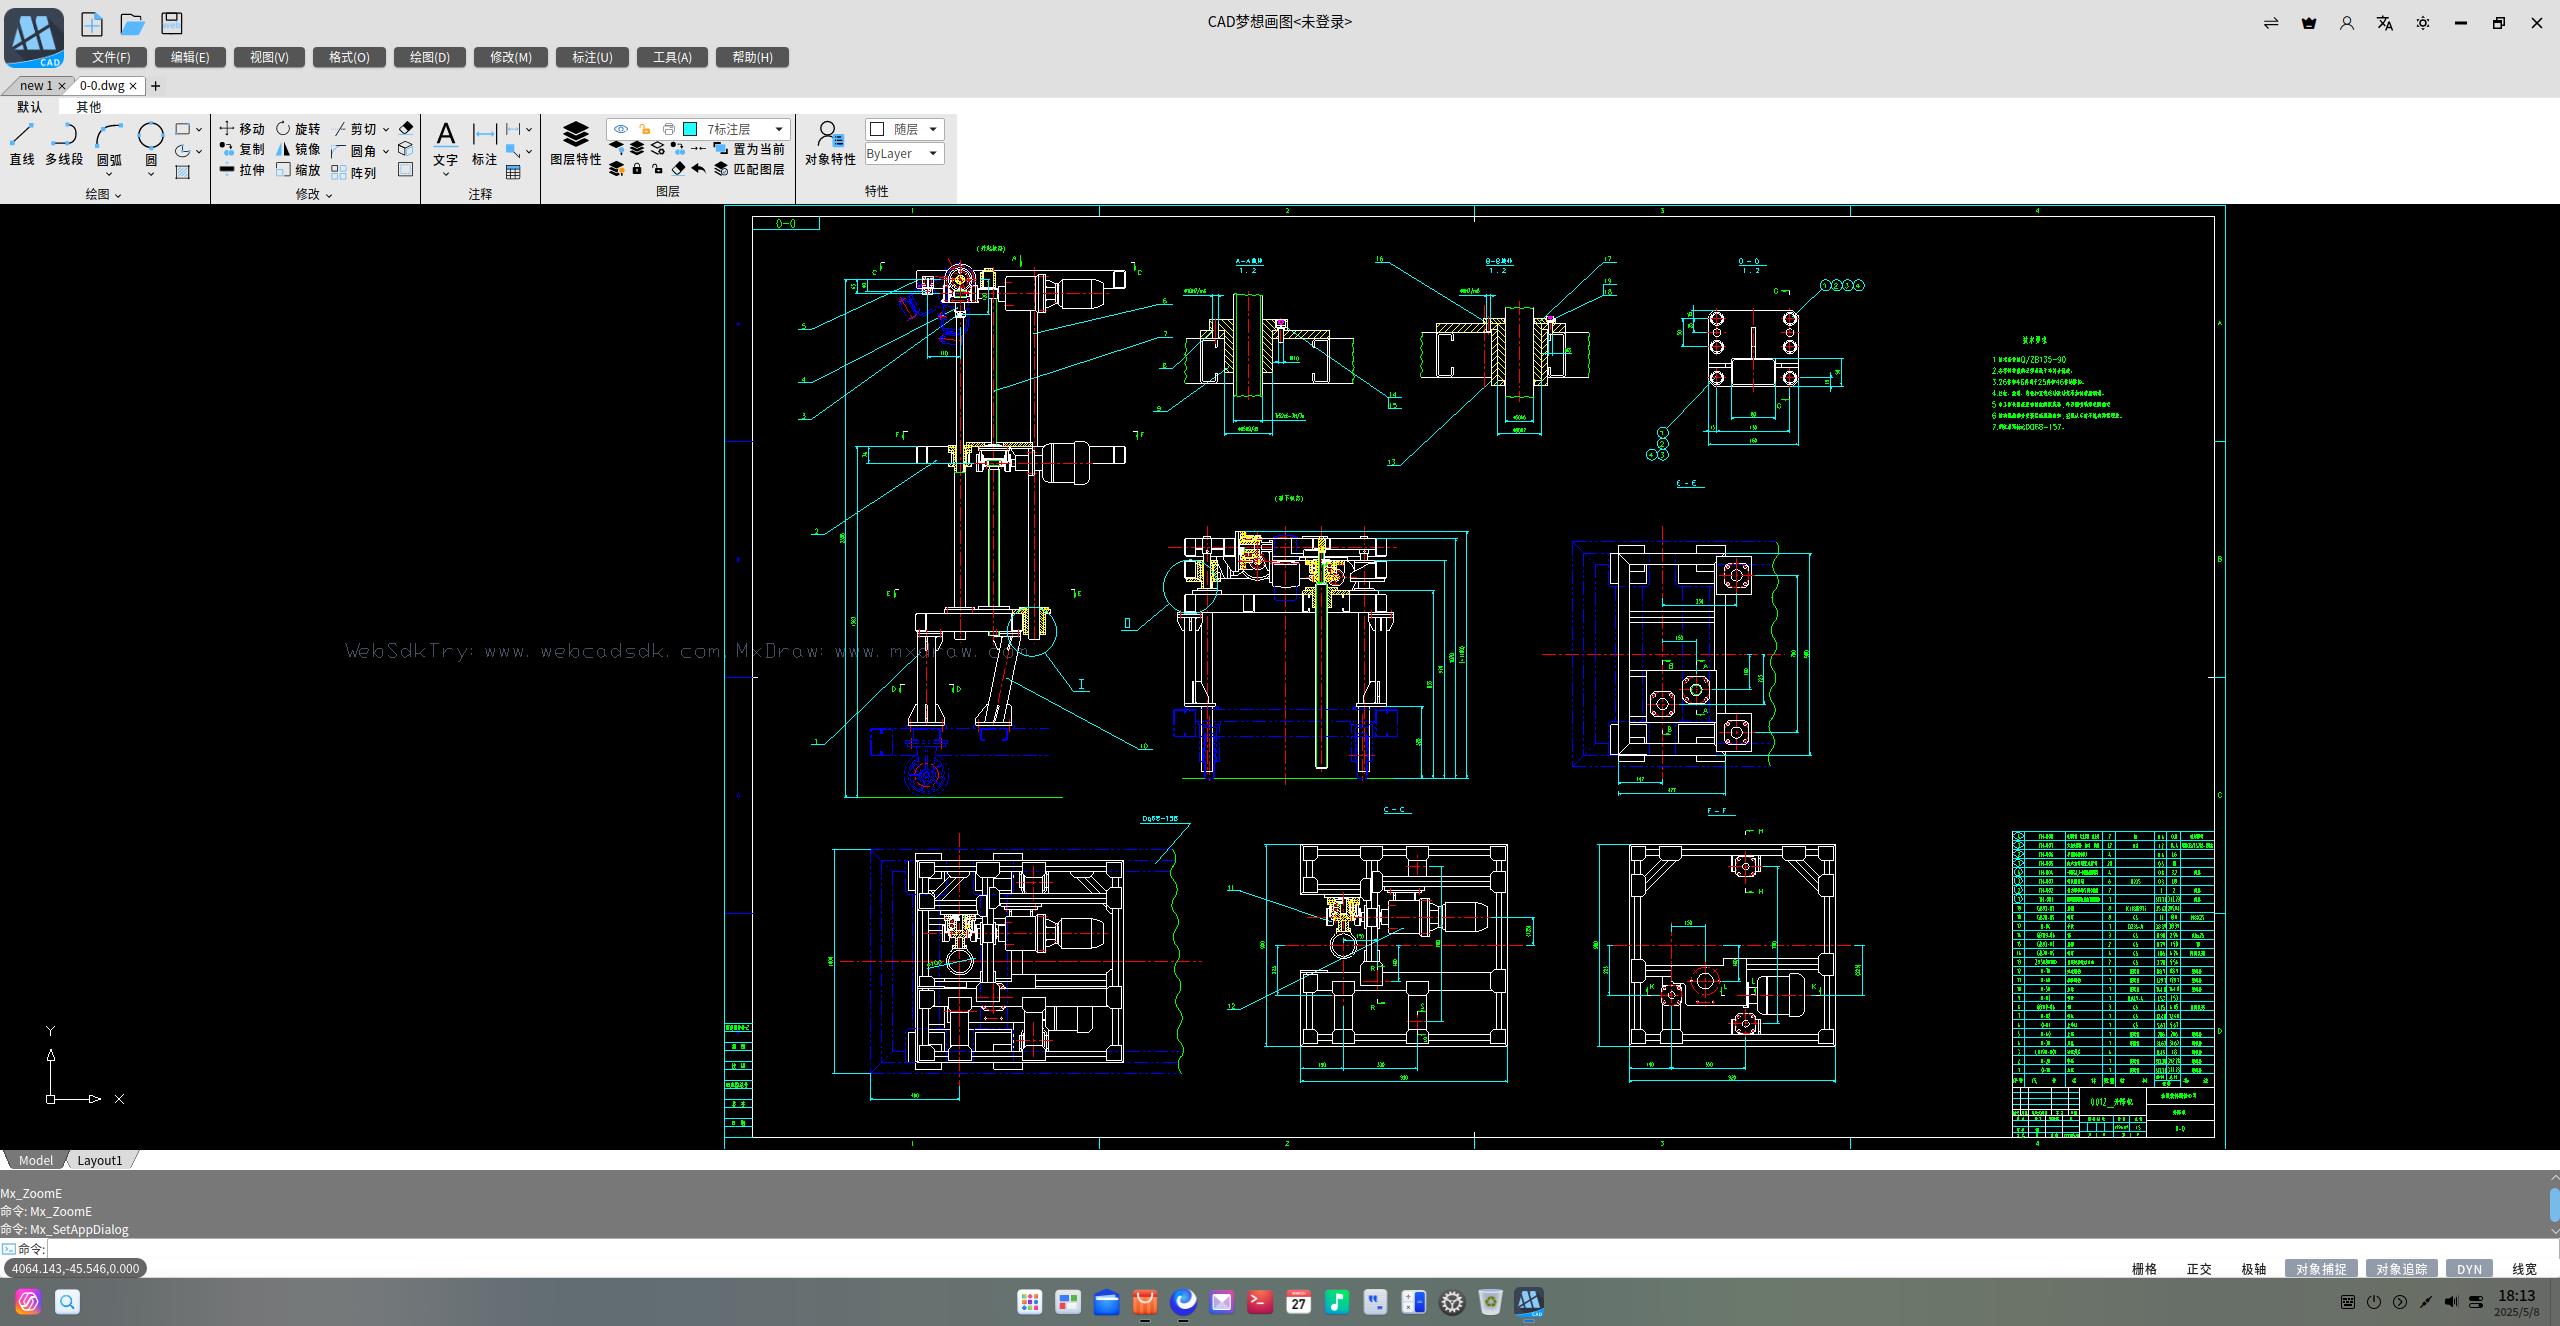Choose the 移动 move tool
Image resolution: width=2560 pixels, height=1326 pixels.
[x=242, y=129]
